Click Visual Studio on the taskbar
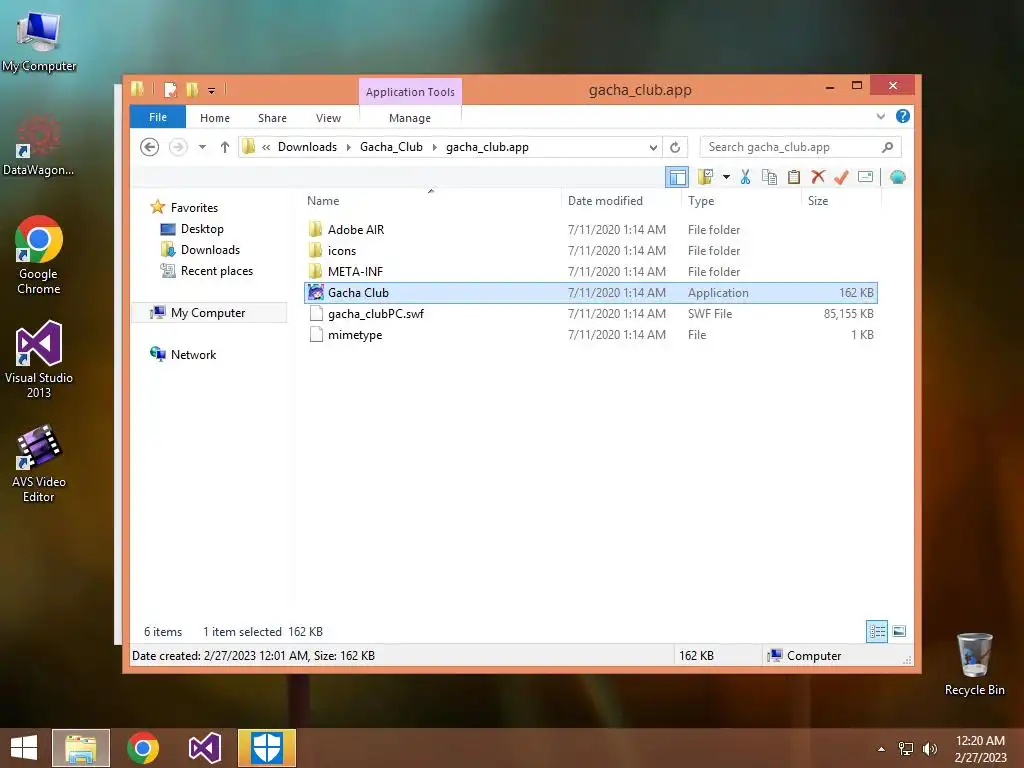Screen dimensions: 1024x768 (x=205, y=748)
